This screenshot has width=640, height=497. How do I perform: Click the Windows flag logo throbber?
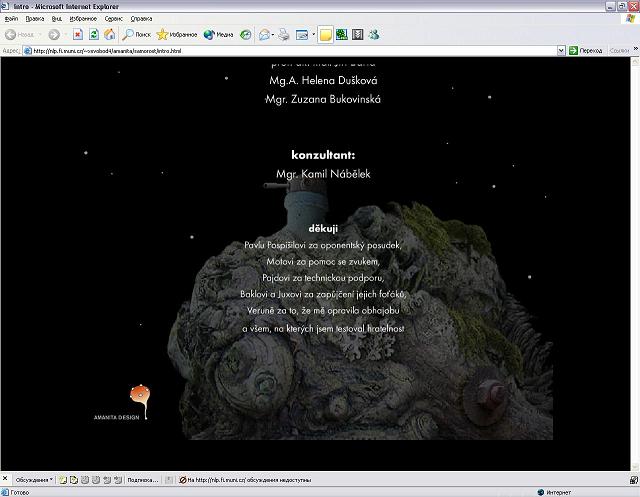click(x=631, y=19)
